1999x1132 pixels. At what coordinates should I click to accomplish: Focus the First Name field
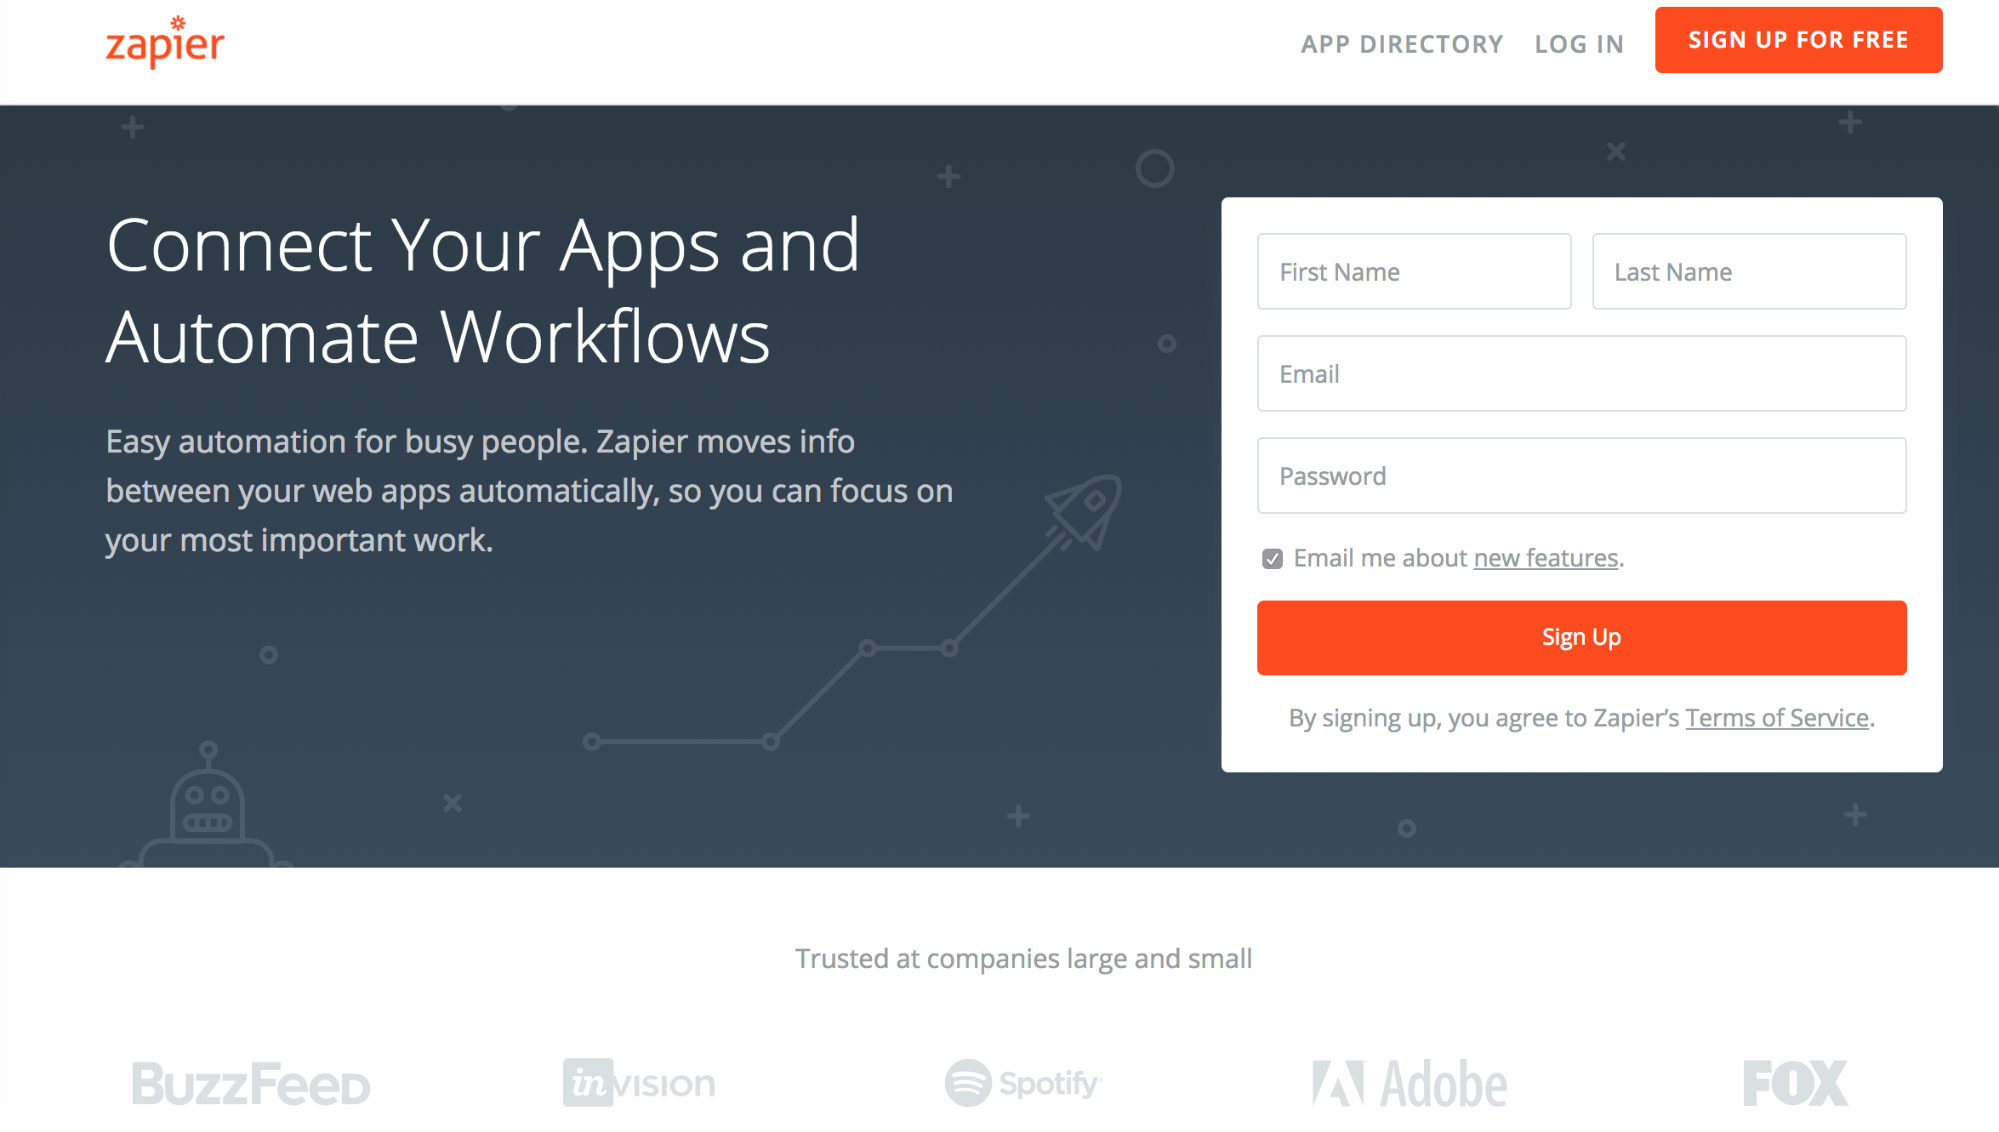coord(1414,272)
